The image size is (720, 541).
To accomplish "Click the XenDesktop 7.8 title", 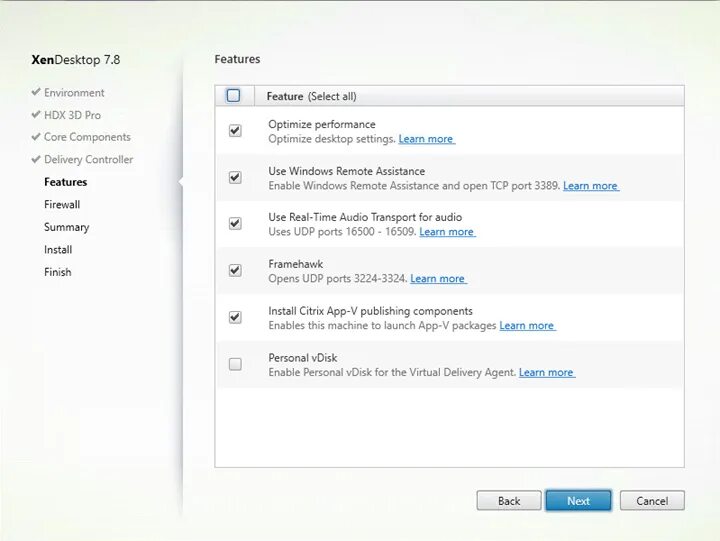I will (76, 60).
